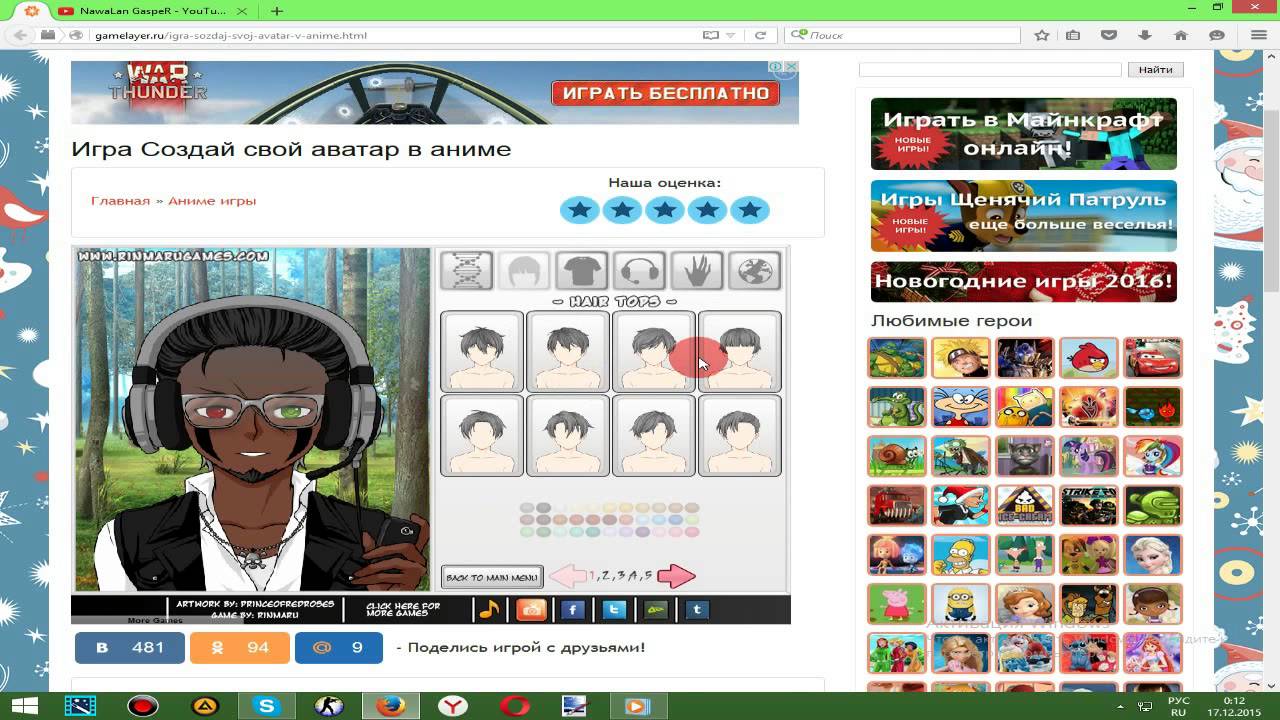Open Opera from the taskbar

tap(514, 706)
